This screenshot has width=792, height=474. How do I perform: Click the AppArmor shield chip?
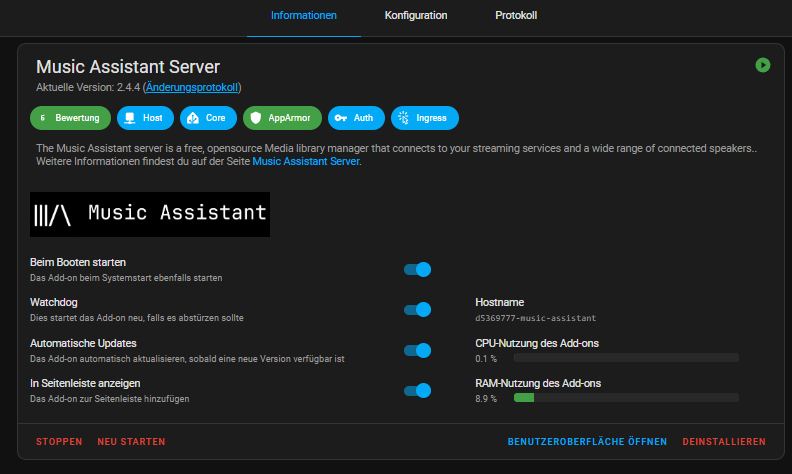click(x=281, y=118)
